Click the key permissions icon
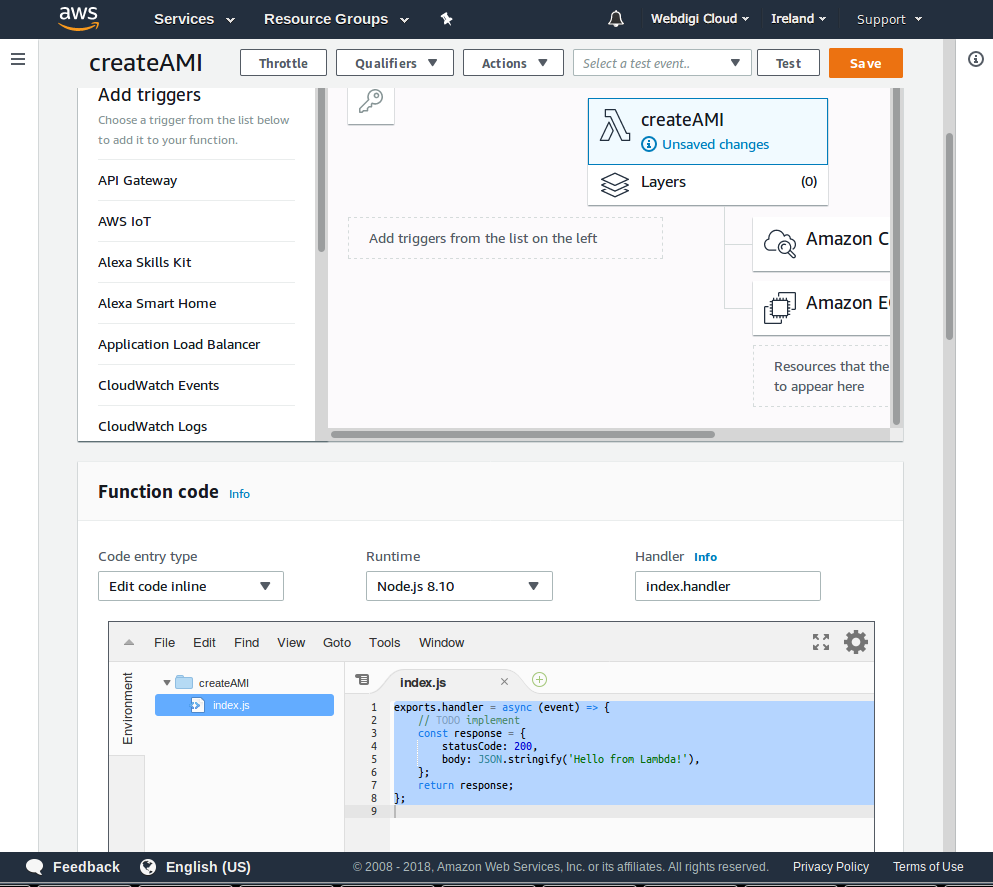 (x=371, y=101)
